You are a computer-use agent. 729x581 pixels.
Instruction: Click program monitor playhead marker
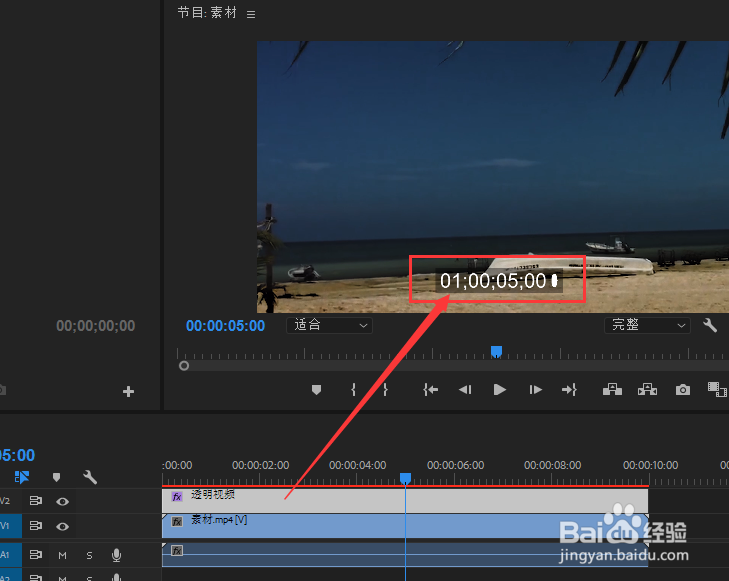click(497, 352)
